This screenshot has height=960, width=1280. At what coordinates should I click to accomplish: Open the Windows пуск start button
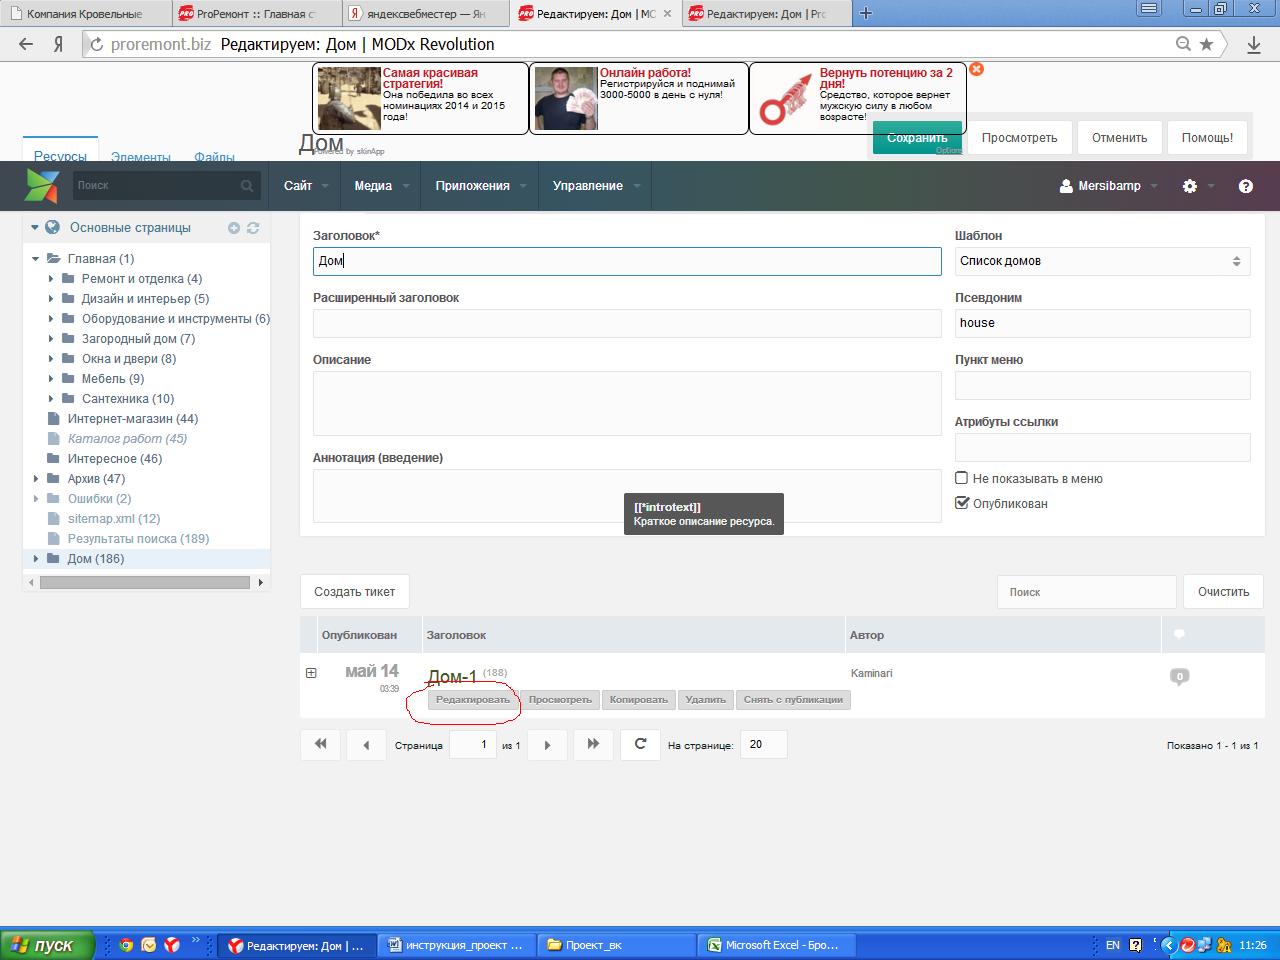[x=46, y=945]
